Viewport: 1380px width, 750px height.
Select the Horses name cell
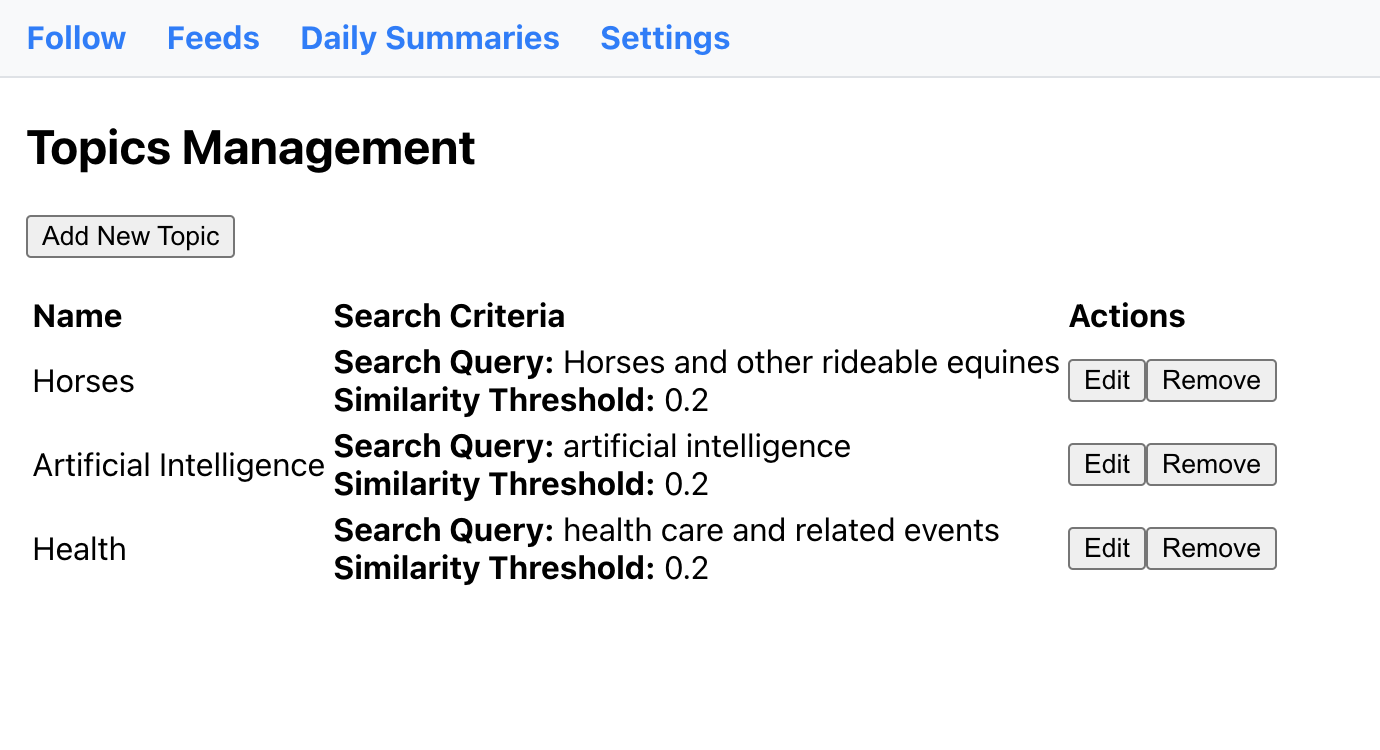(x=84, y=381)
